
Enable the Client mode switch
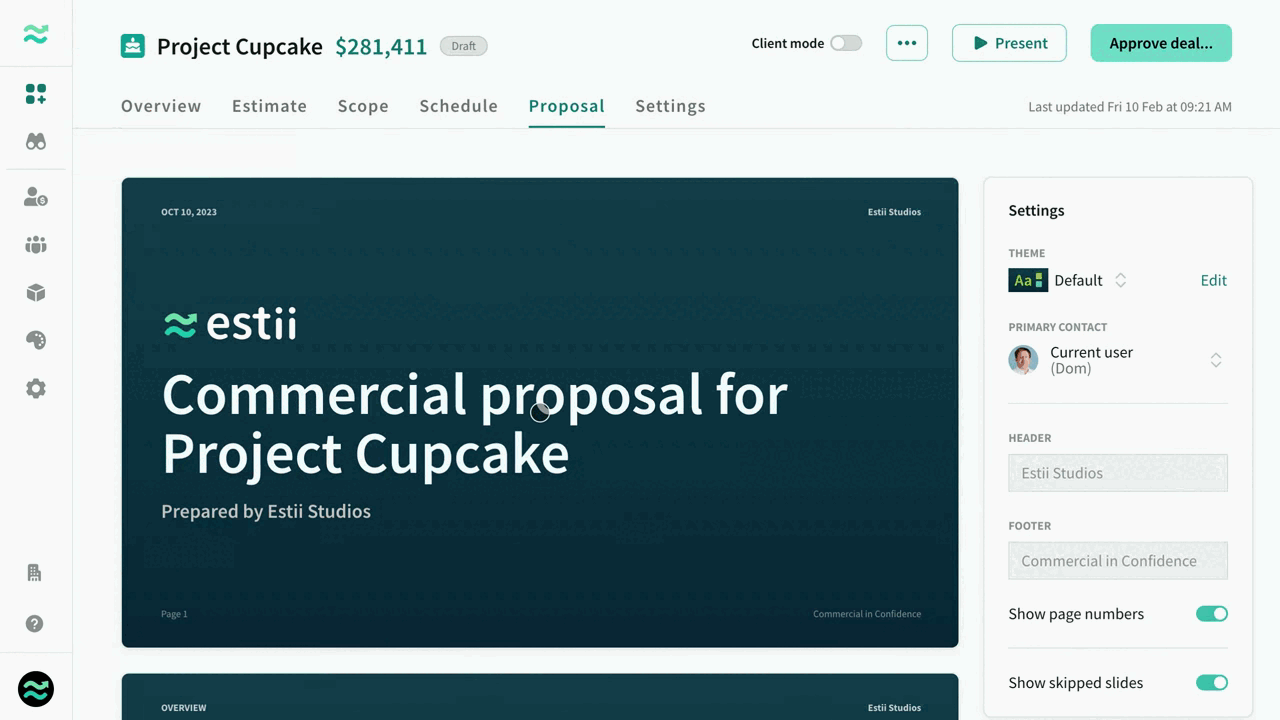[845, 43]
